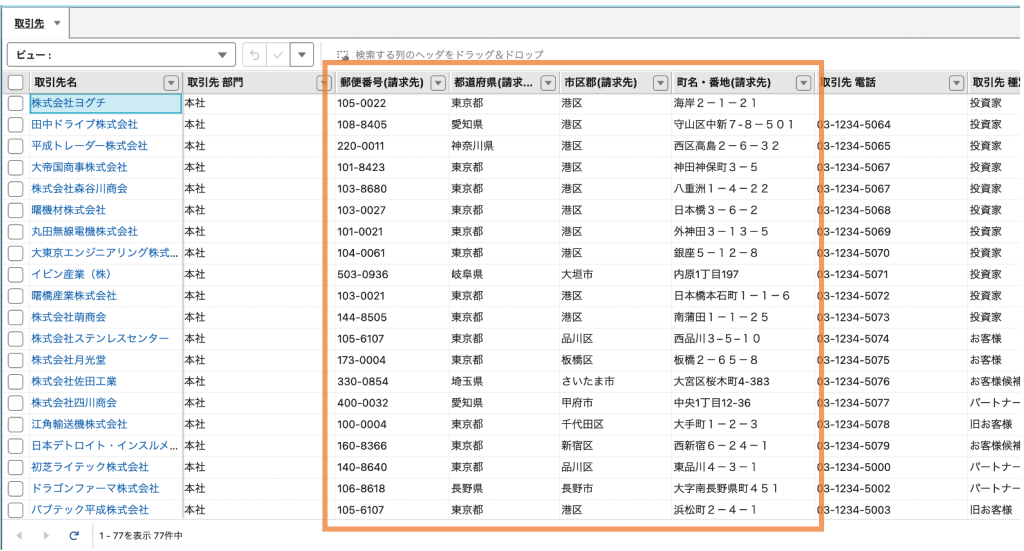Open the filter menu on 取引先名 column
The width and height of the screenshot is (1024, 551).
pos(170,83)
